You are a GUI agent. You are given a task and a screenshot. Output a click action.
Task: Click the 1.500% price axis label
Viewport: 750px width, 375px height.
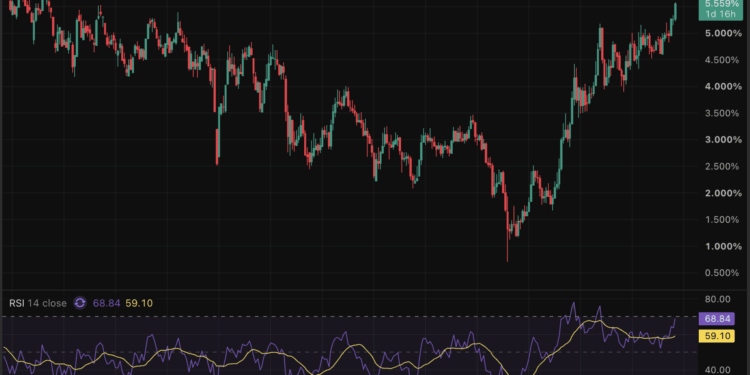721,220
